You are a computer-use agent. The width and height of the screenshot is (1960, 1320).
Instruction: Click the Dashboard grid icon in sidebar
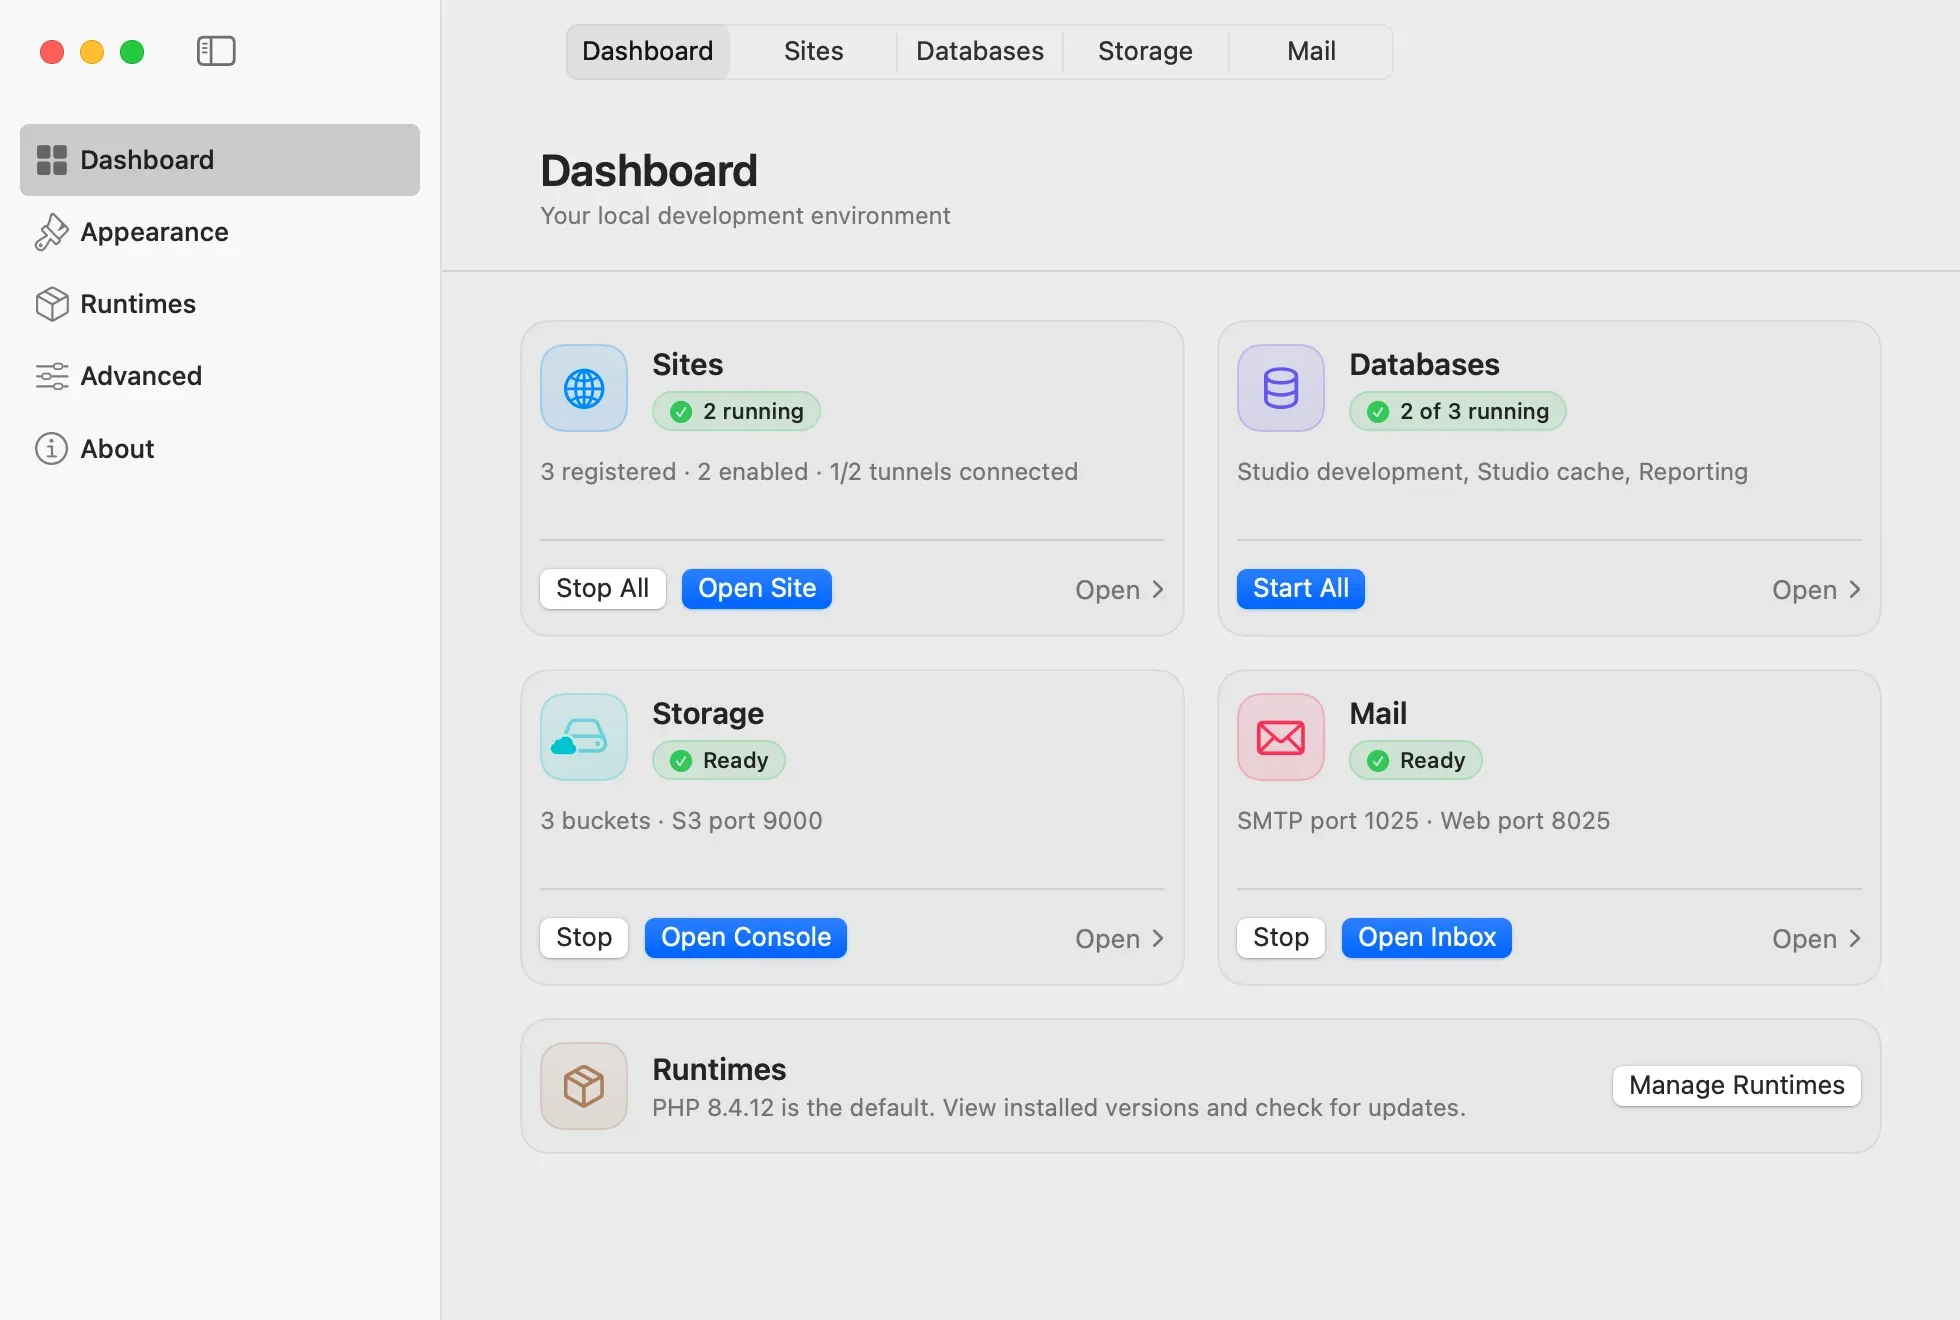(52, 160)
